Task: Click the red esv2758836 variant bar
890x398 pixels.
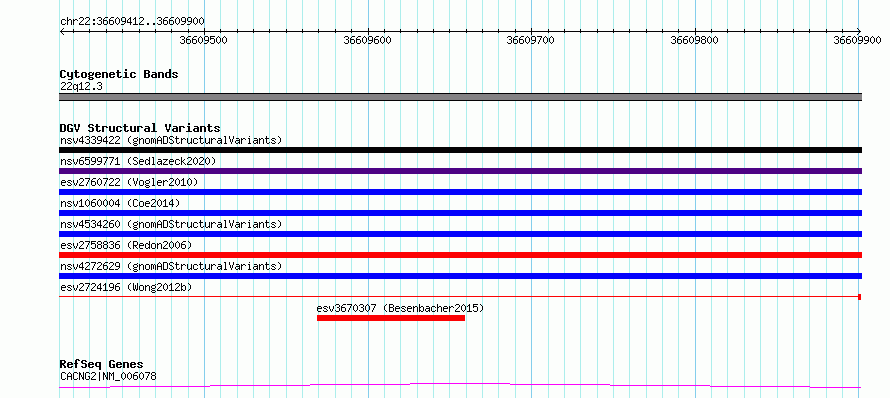Action: [460, 255]
